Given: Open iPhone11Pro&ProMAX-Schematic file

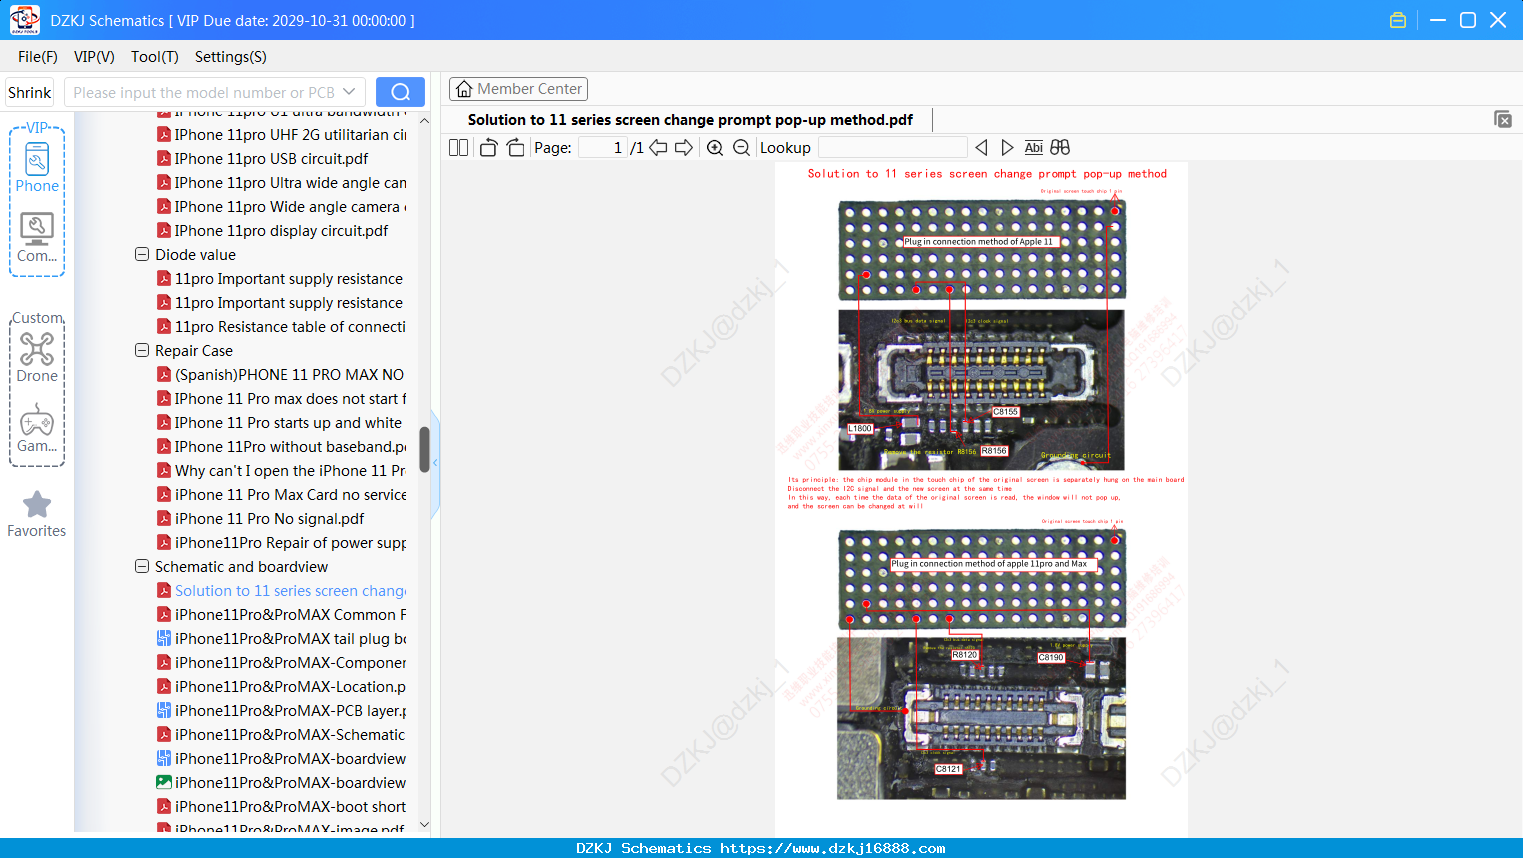Looking at the screenshot, I should coord(290,734).
